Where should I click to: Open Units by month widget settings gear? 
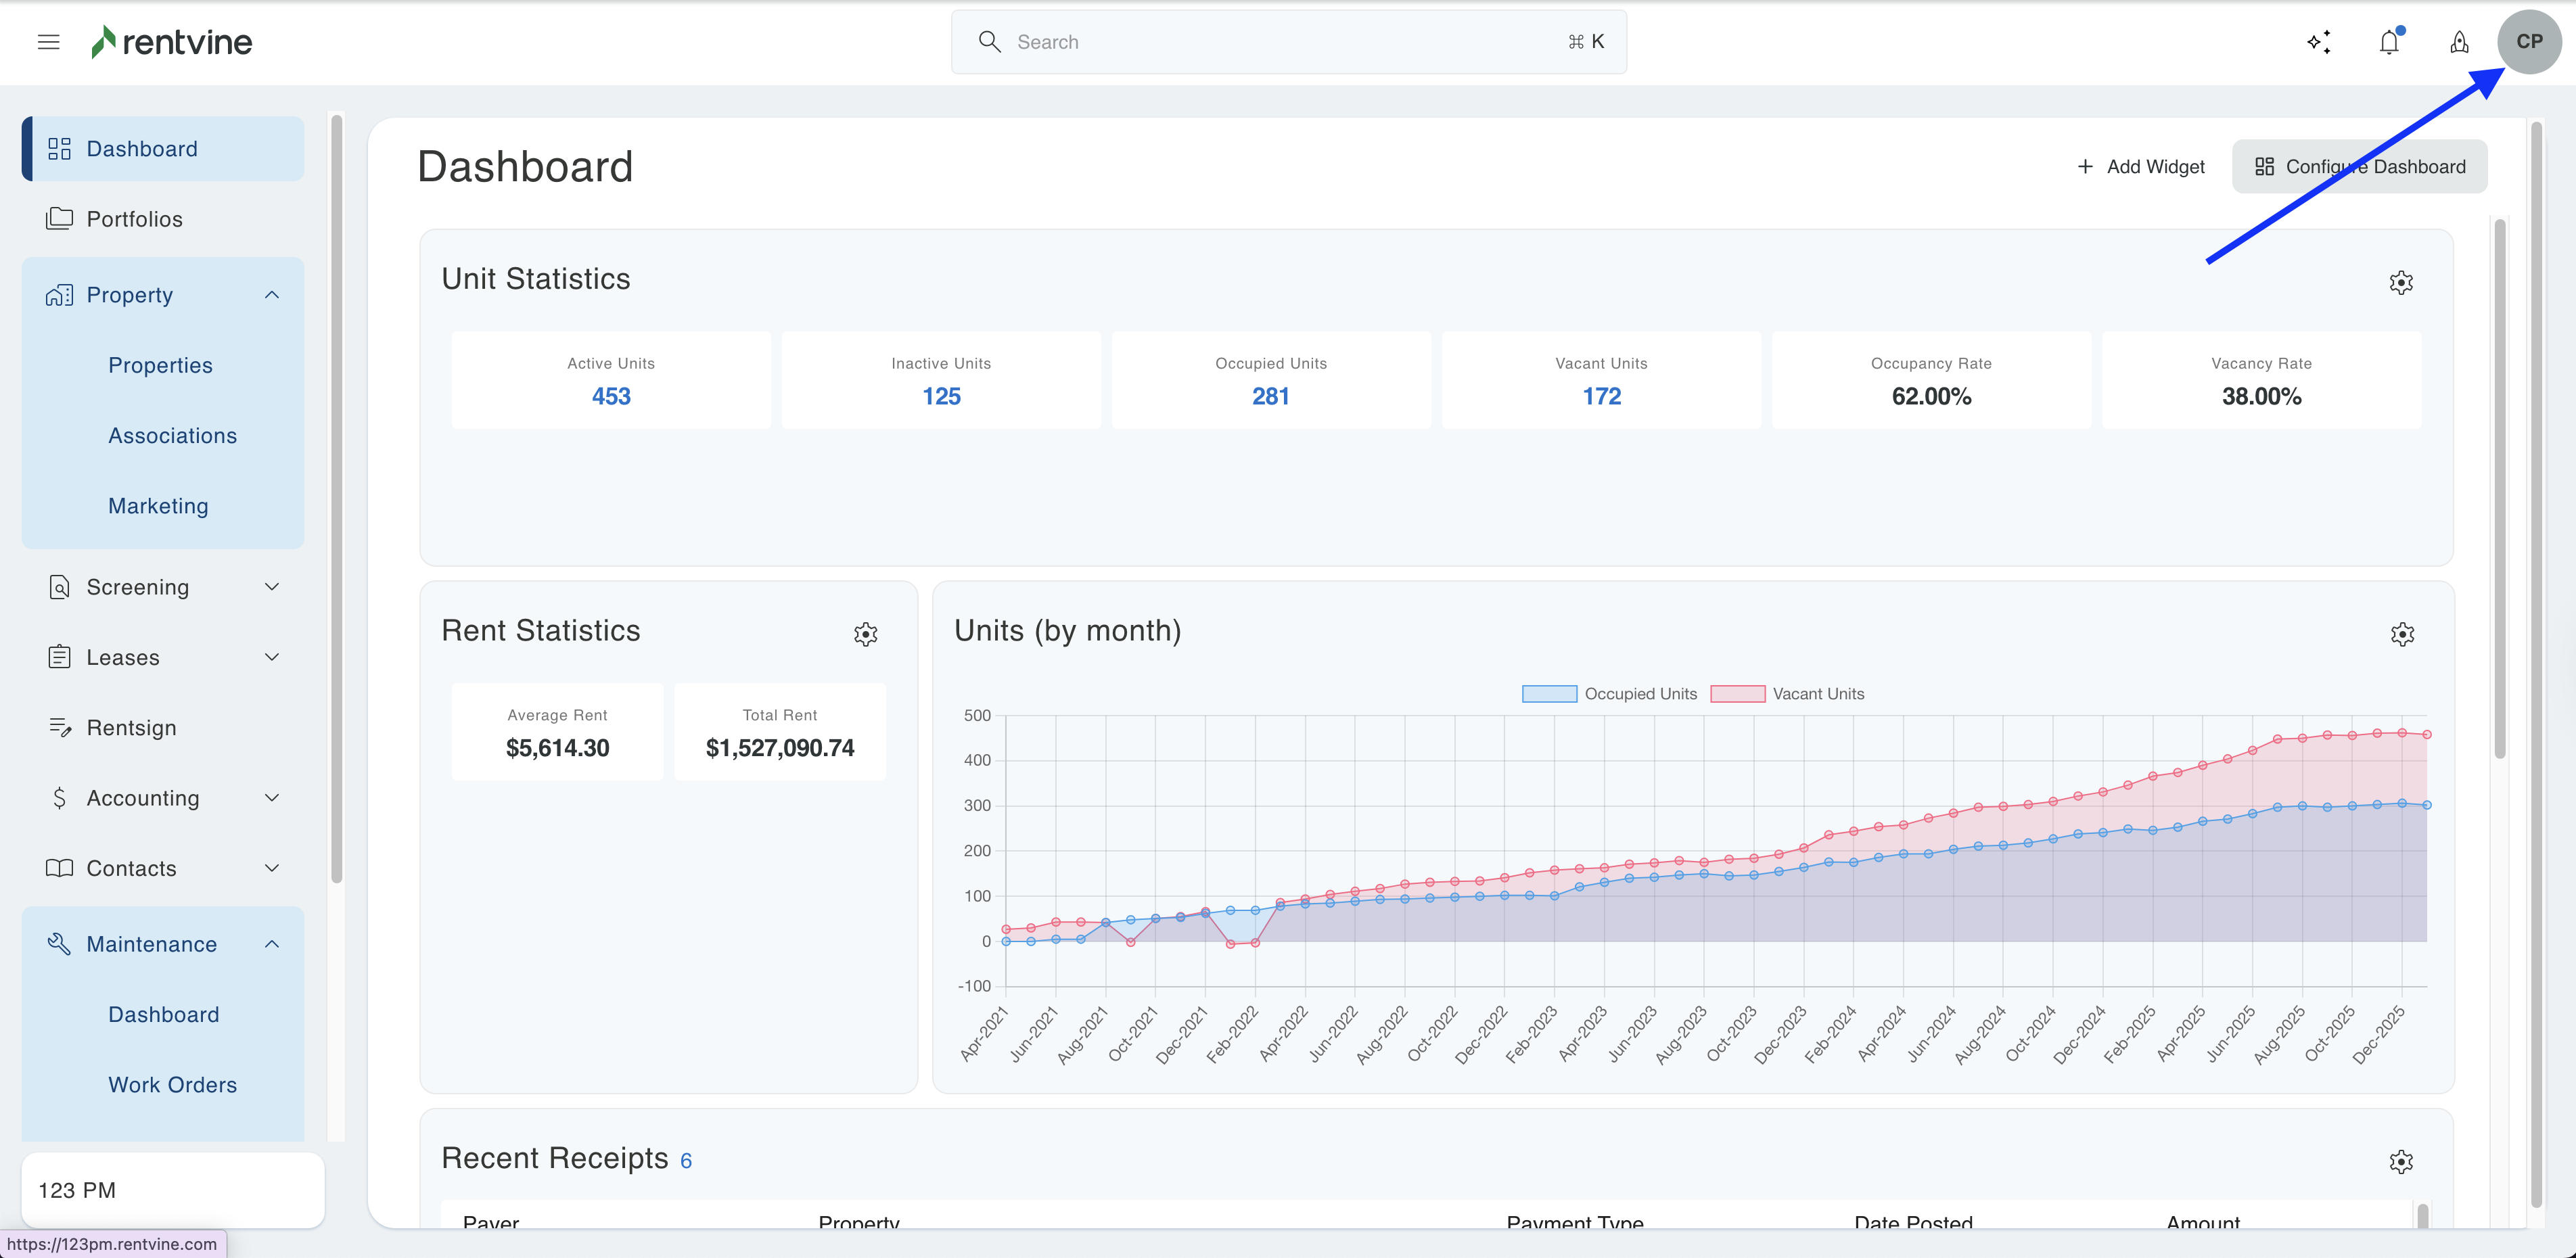(x=2402, y=634)
